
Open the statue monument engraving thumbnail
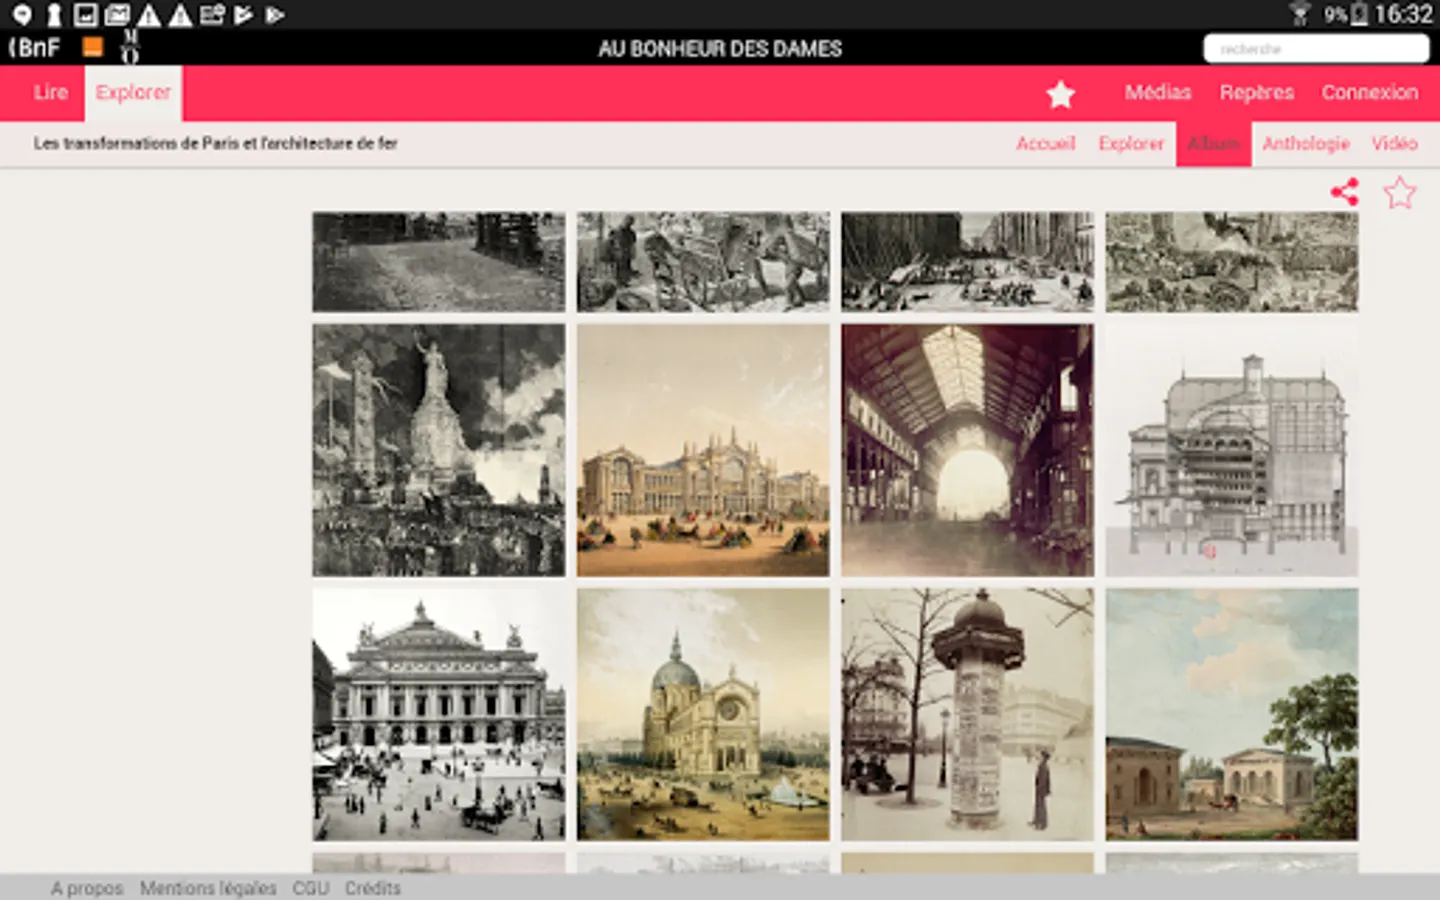point(438,450)
